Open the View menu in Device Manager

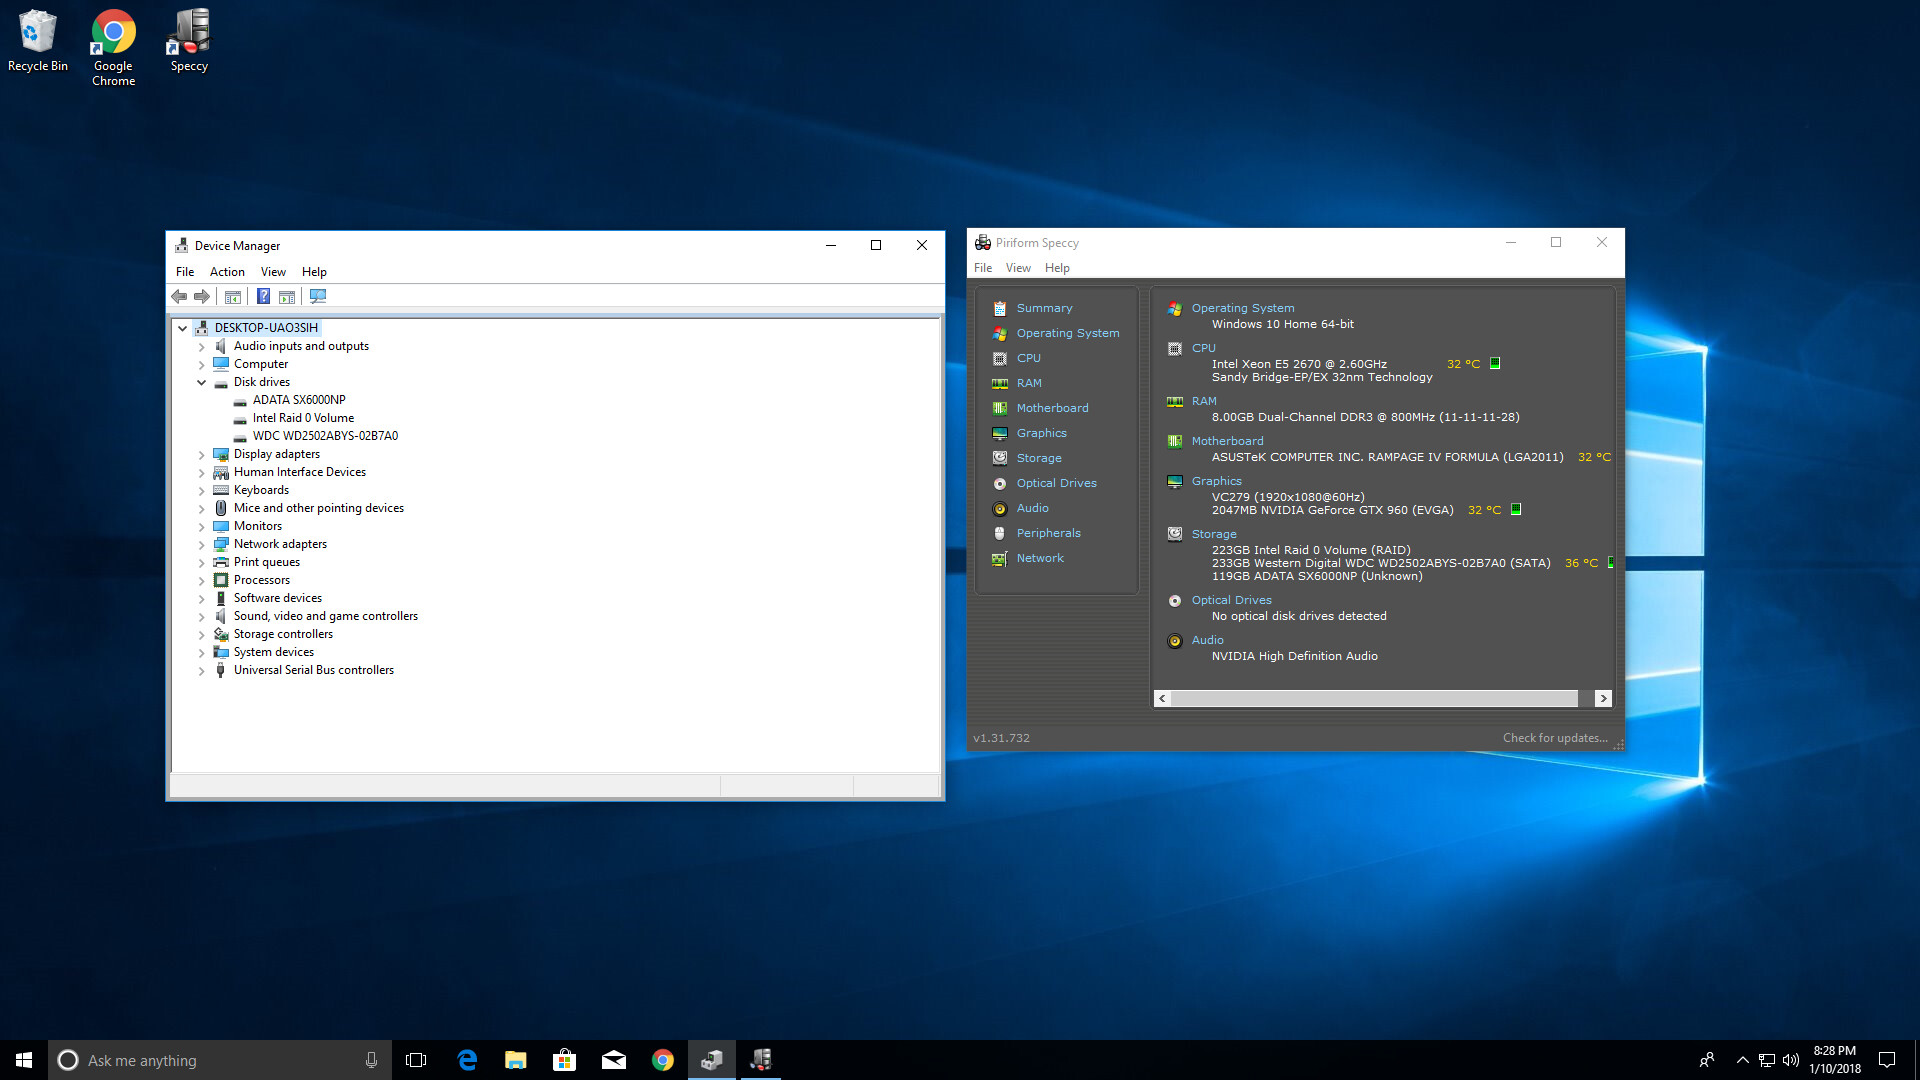273,272
